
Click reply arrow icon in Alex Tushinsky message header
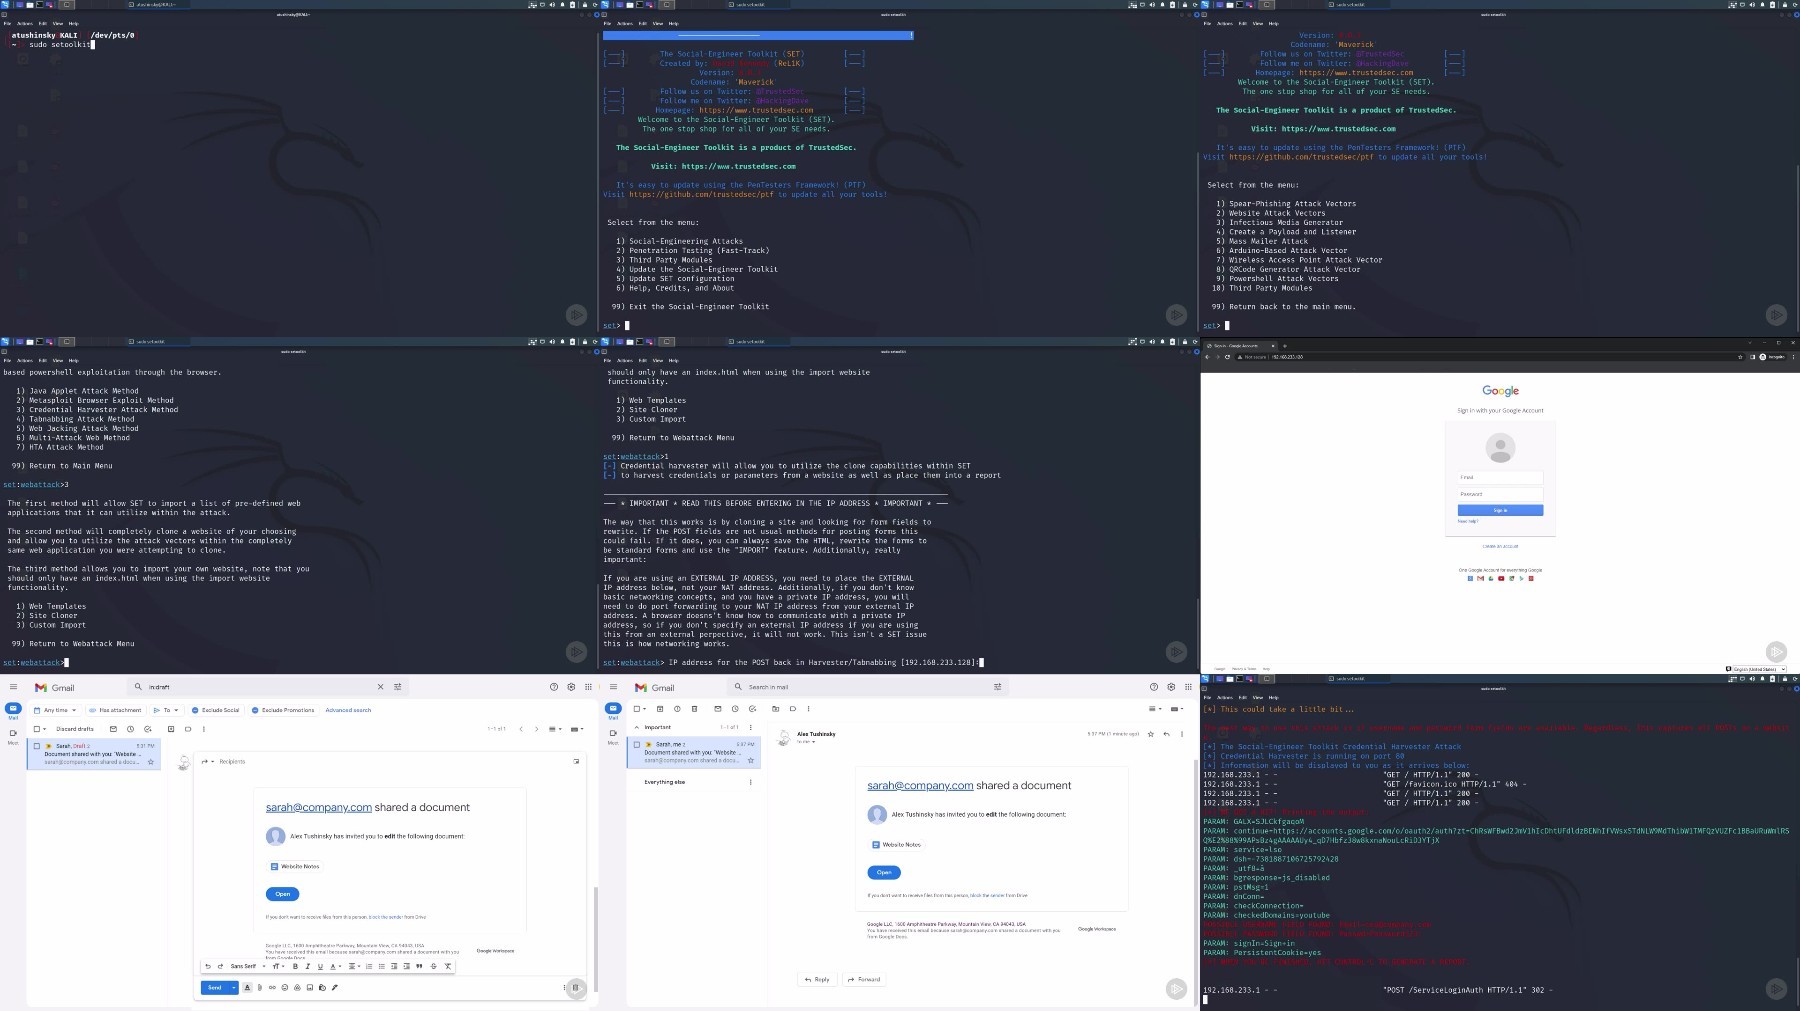[x=1166, y=734]
